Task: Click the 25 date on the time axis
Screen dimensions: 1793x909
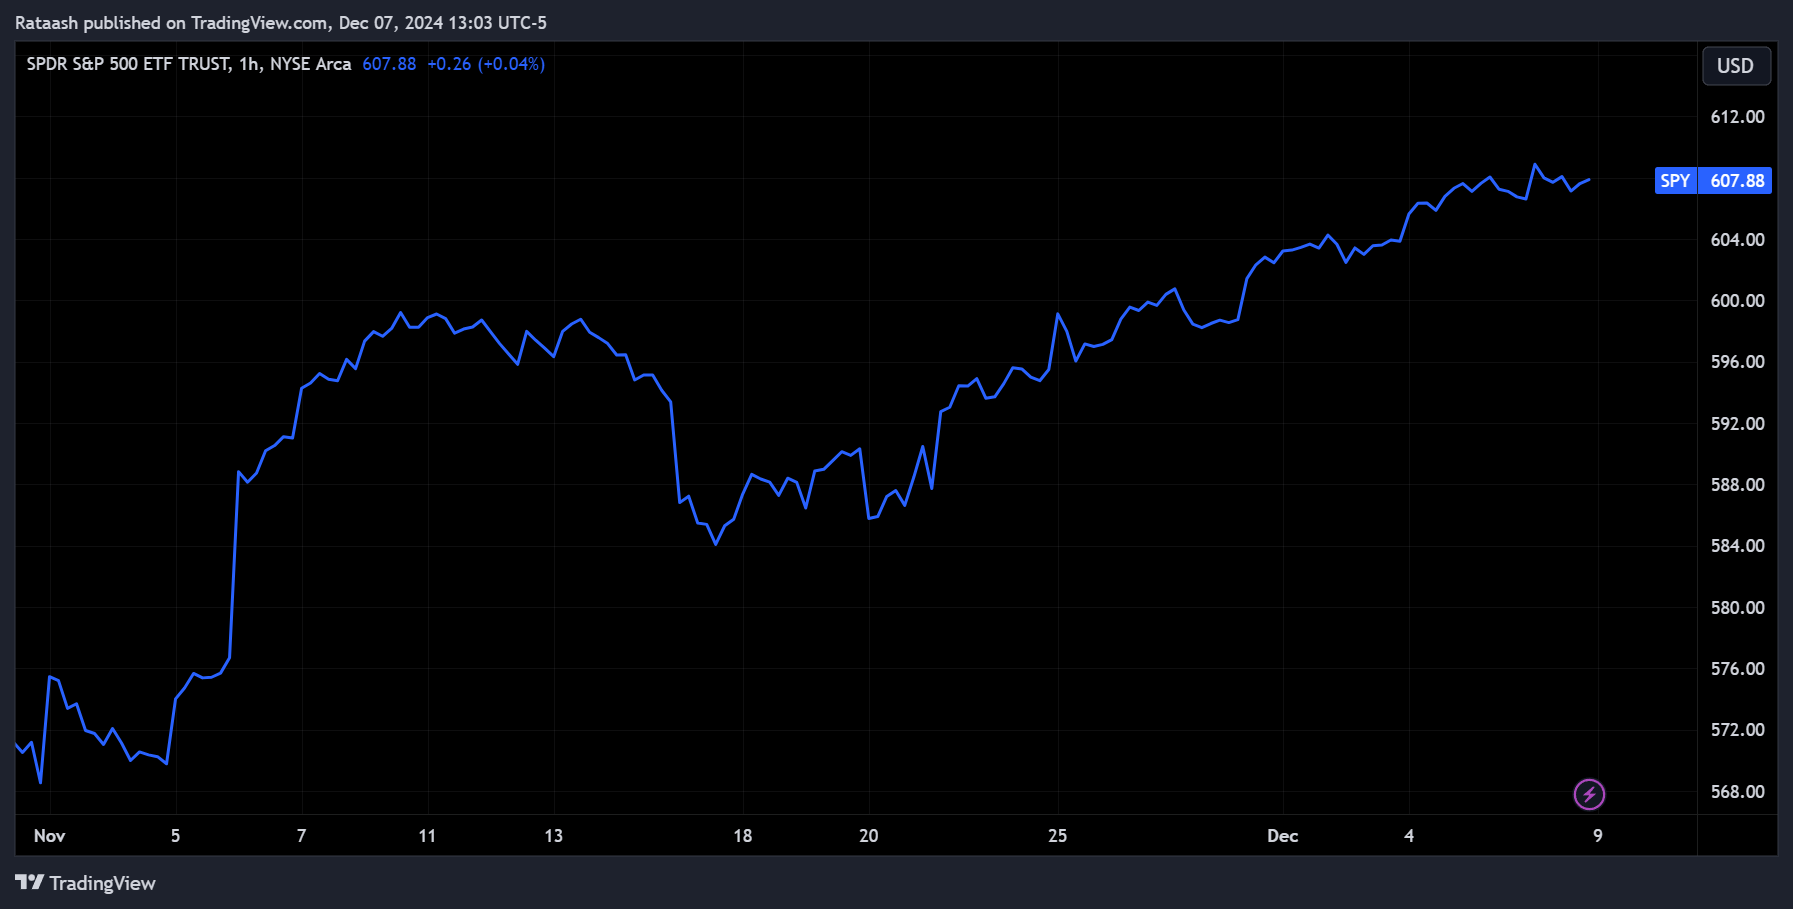Action: click(x=1057, y=836)
